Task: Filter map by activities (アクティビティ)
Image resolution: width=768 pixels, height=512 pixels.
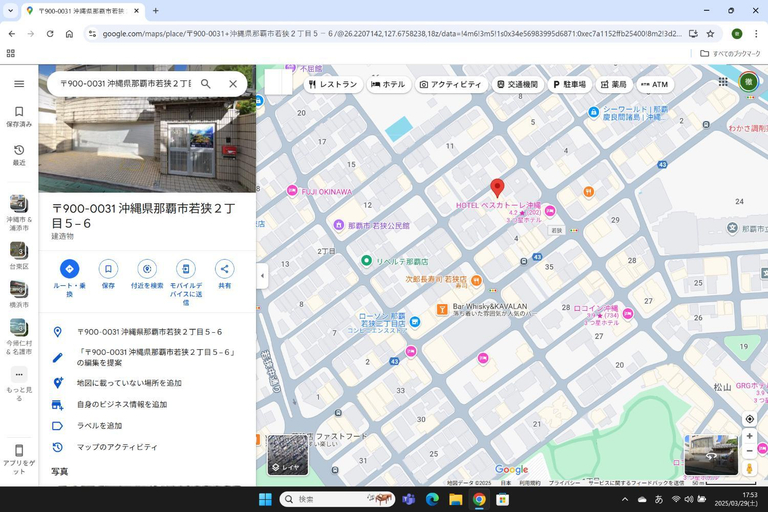Action: [451, 84]
